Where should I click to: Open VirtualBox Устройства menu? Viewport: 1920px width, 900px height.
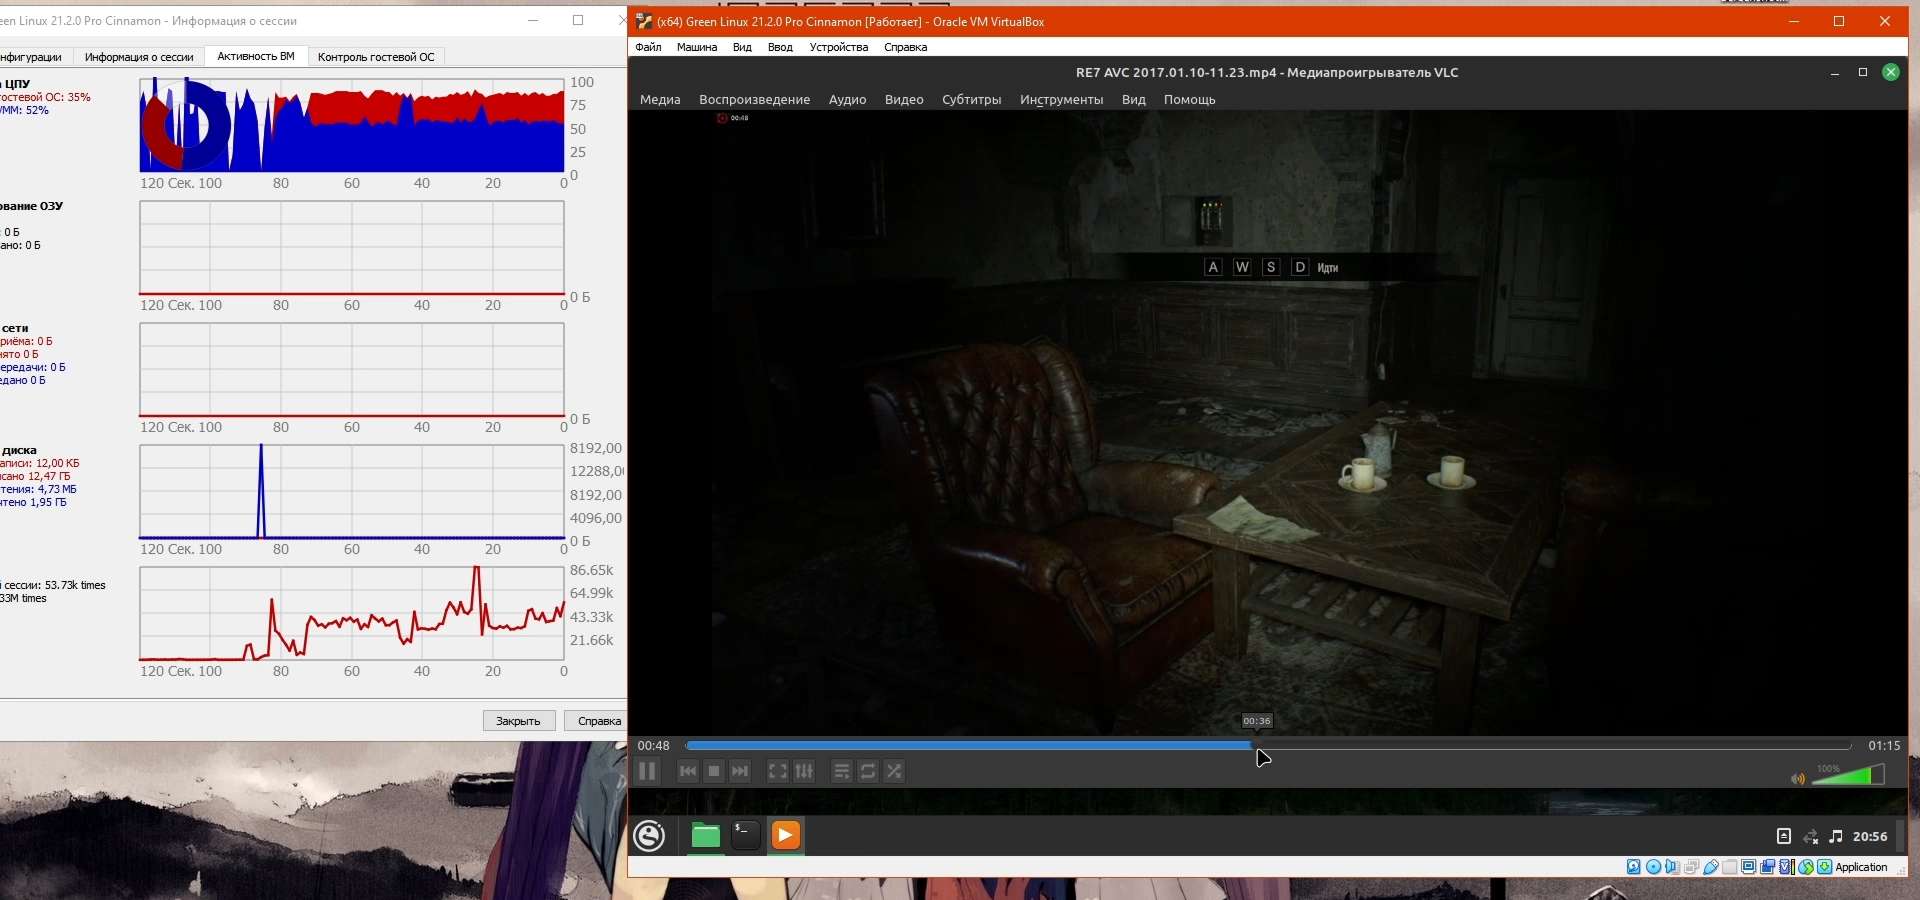click(x=839, y=47)
